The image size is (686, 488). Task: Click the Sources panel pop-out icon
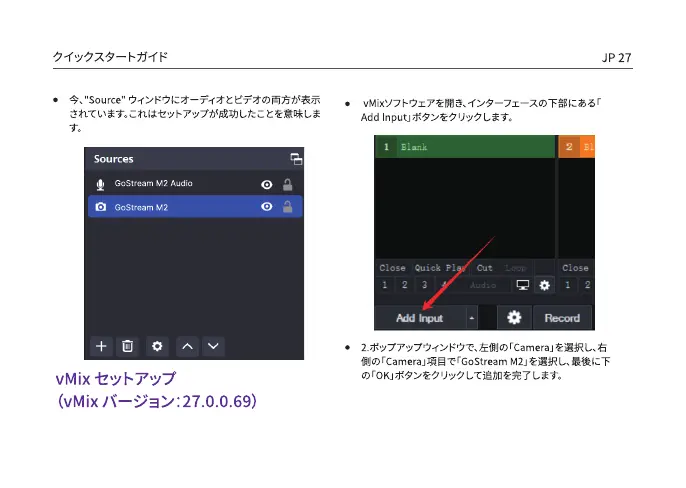296,159
